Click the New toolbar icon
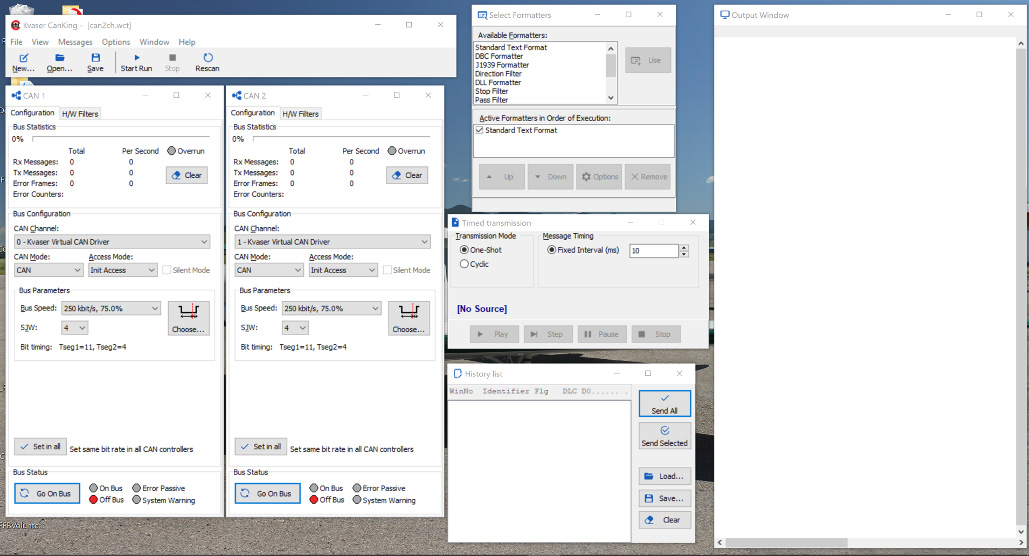Screen dimensions: 1029x556 [x=24, y=58]
